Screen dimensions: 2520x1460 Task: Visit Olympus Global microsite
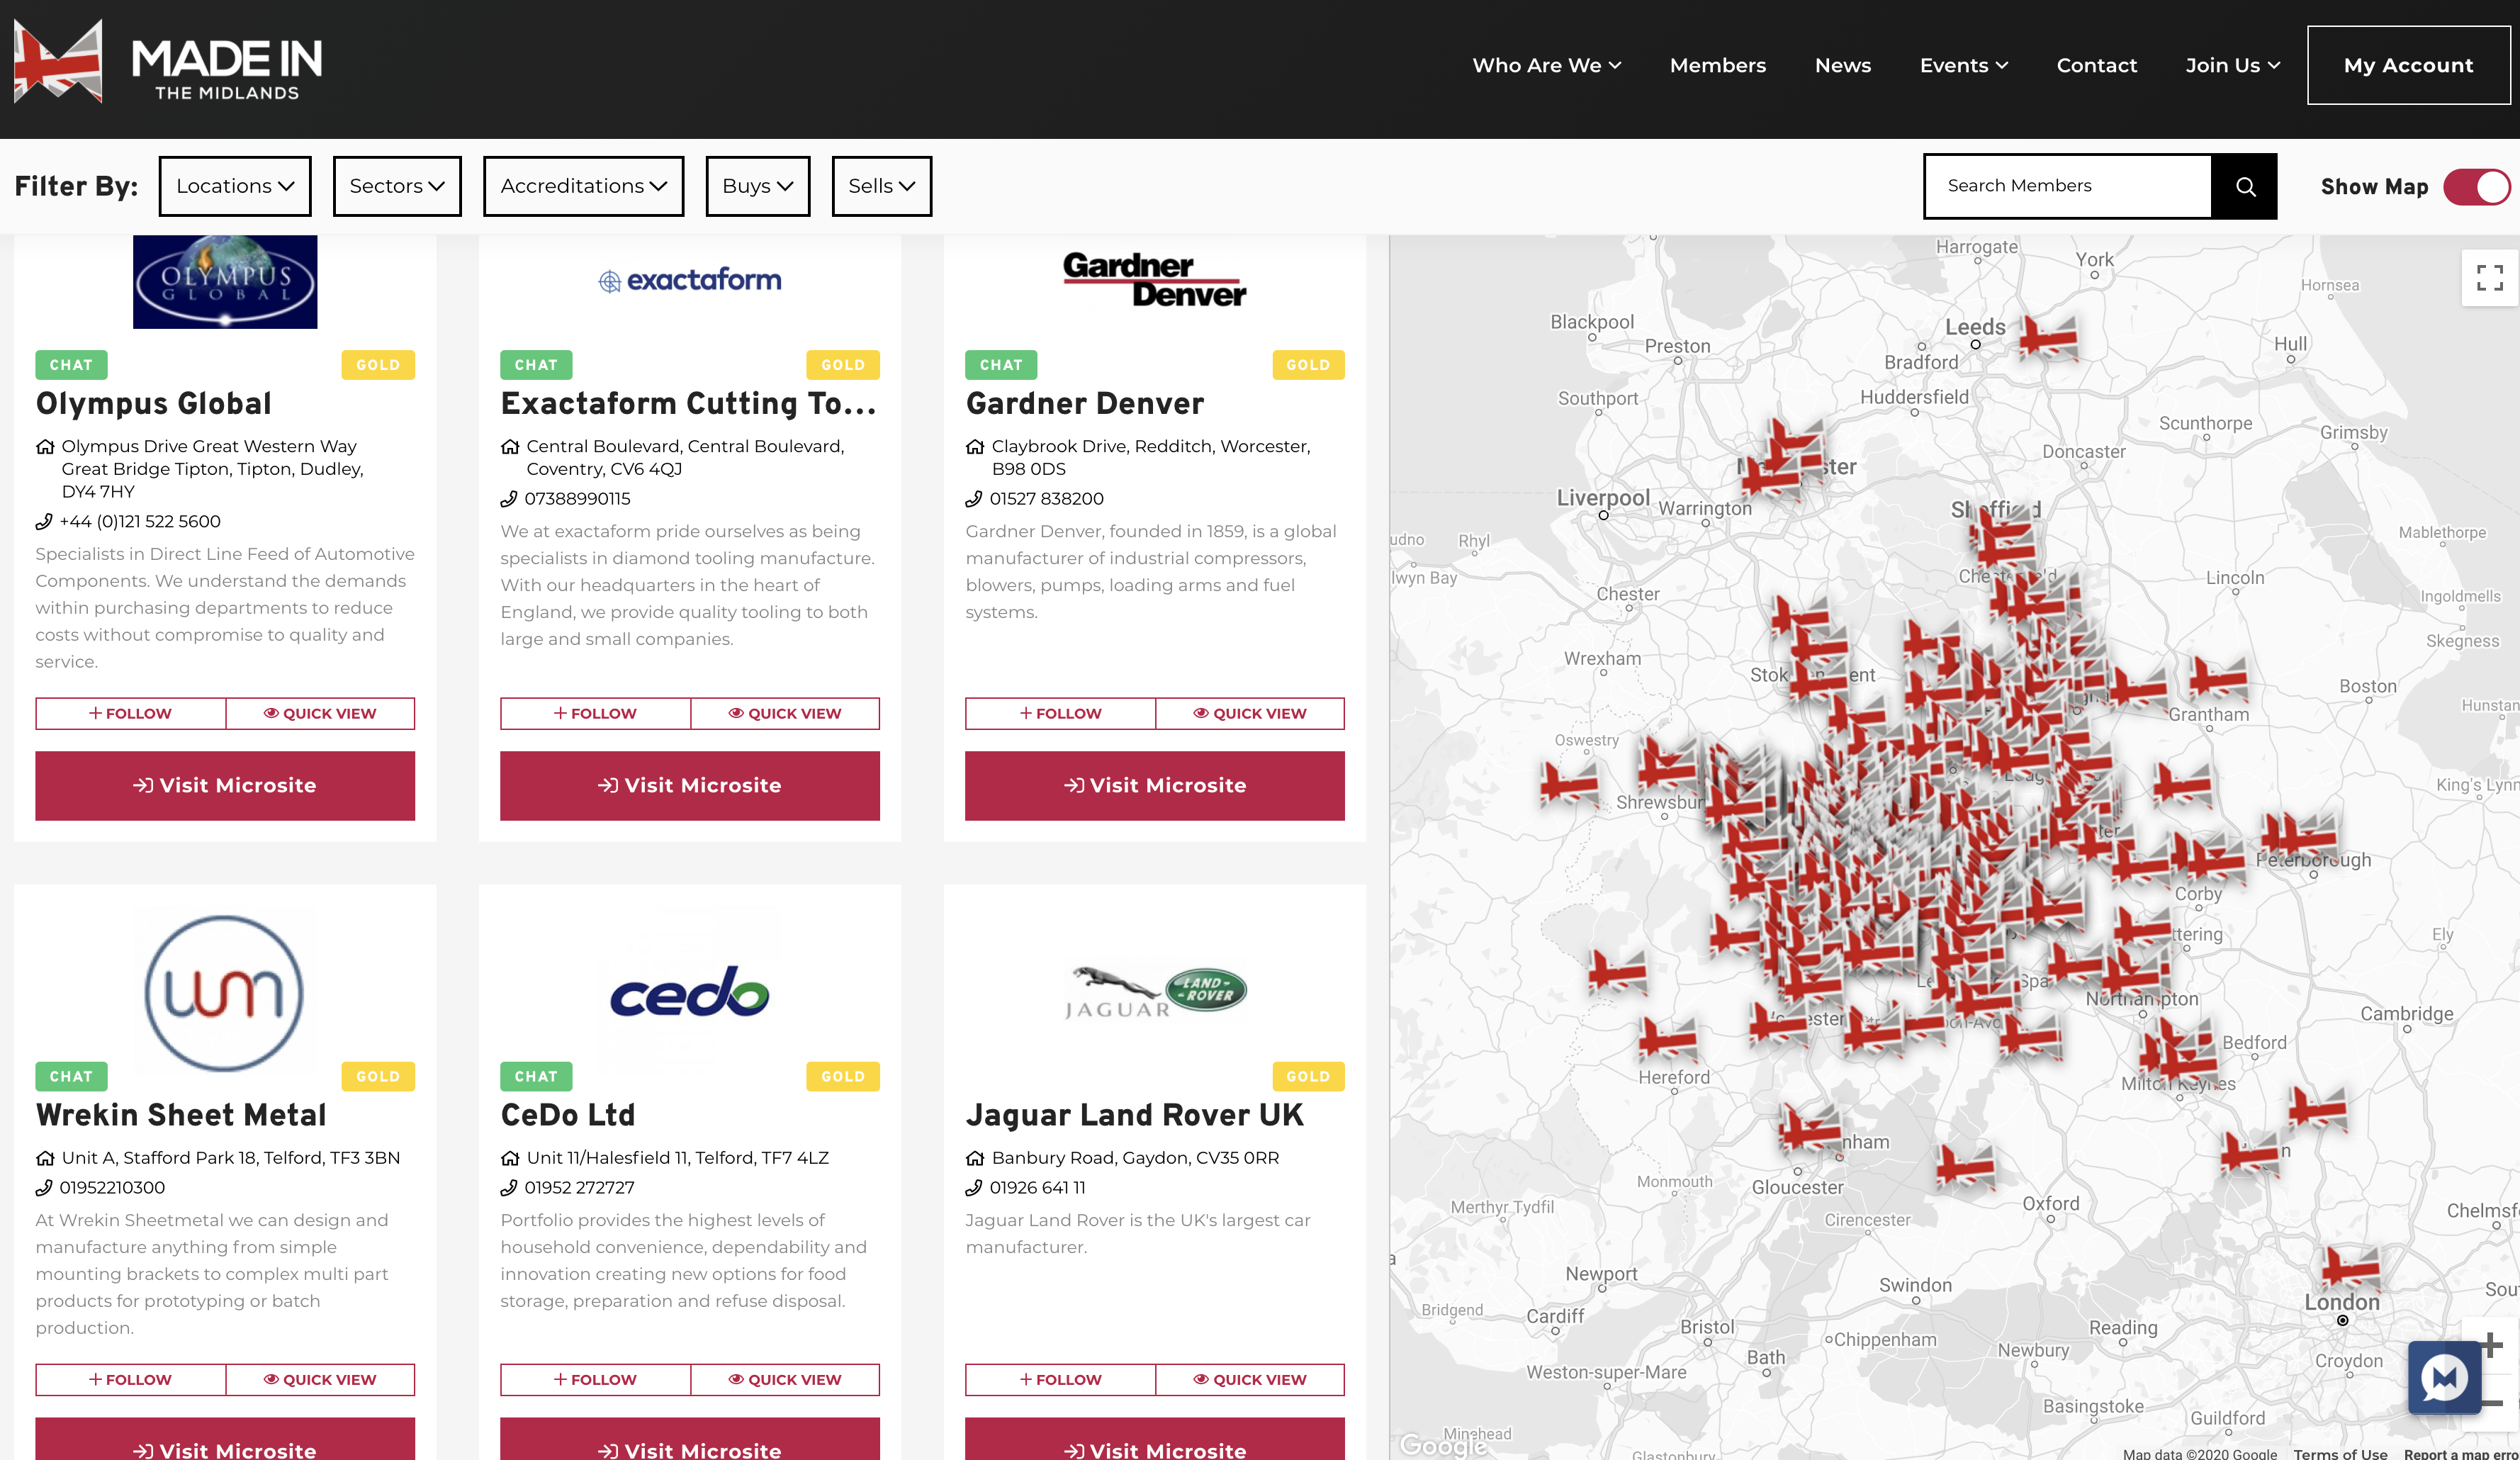225,785
